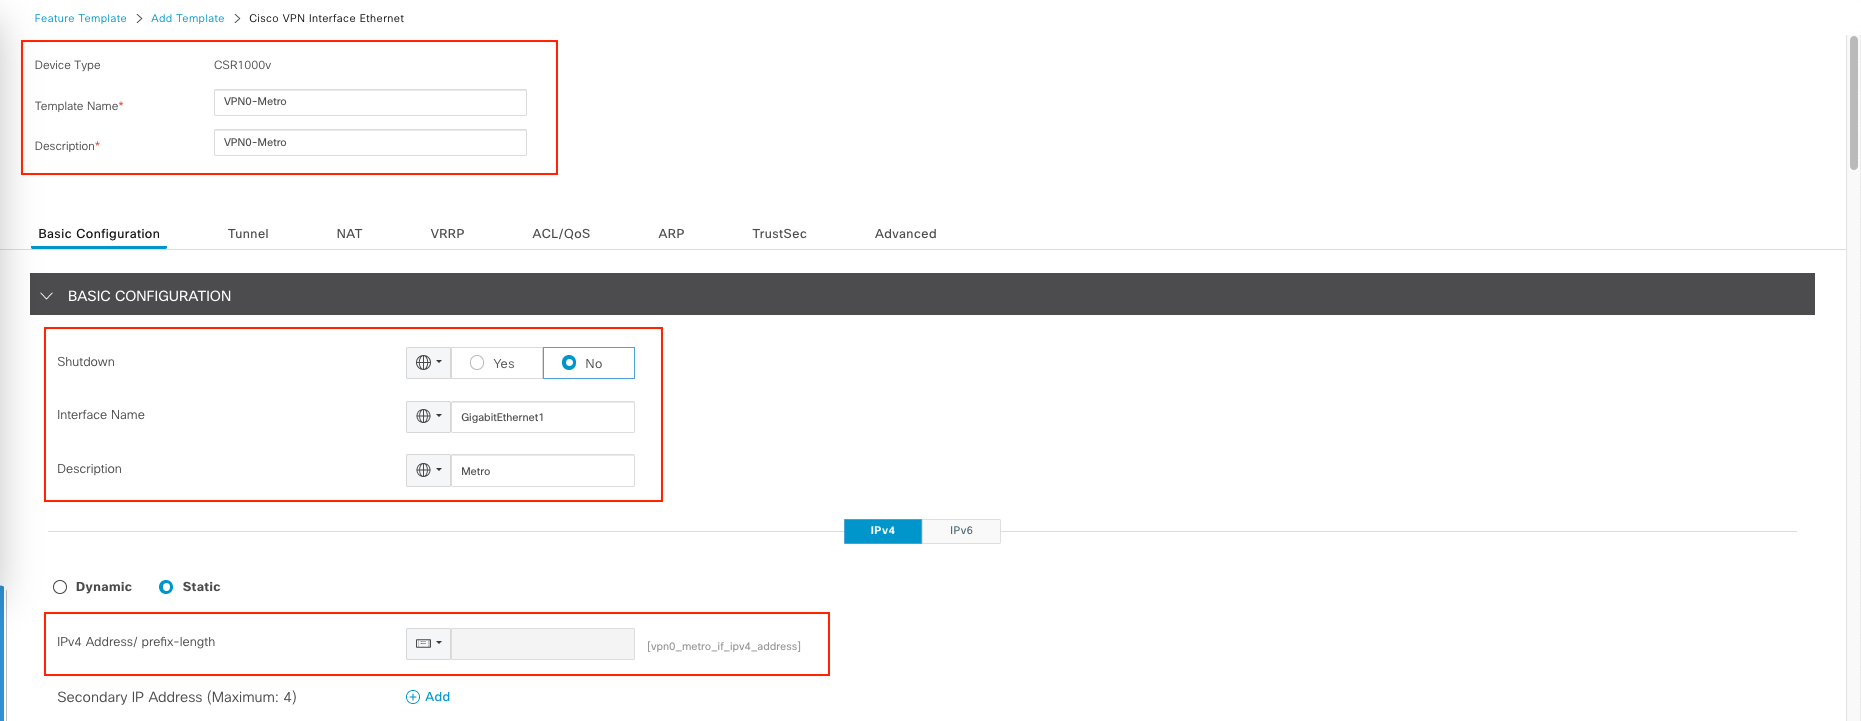Click the IPv4 toggle button
Image resolution: width=1861 pixels, height=721 pixels.
[x=882, y=531]
